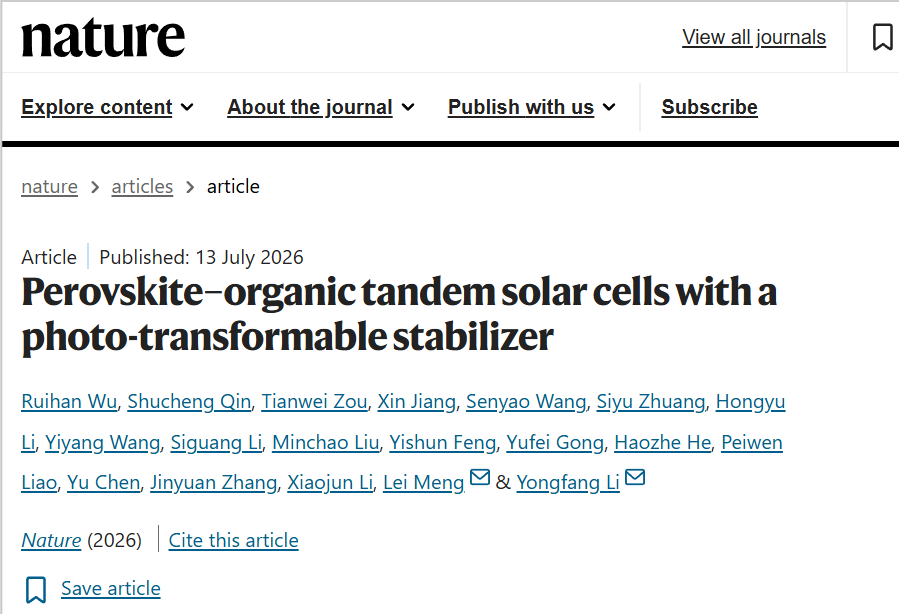This screenshot has width=899, height=614.
Task: Open author Minchao Liu's link
Action: [326, 443]
